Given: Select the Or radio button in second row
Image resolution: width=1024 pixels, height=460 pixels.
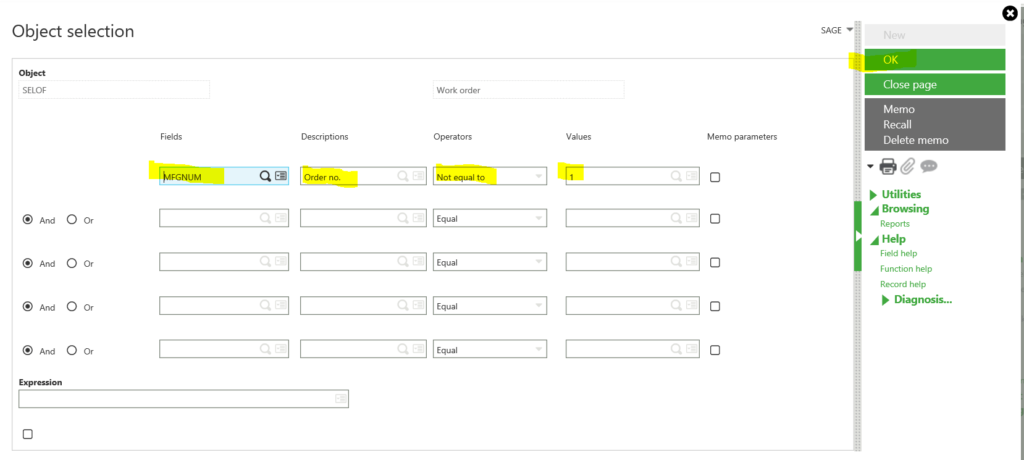Looking at the screenshot, I should pyautogui.click(x=72, y=219).
